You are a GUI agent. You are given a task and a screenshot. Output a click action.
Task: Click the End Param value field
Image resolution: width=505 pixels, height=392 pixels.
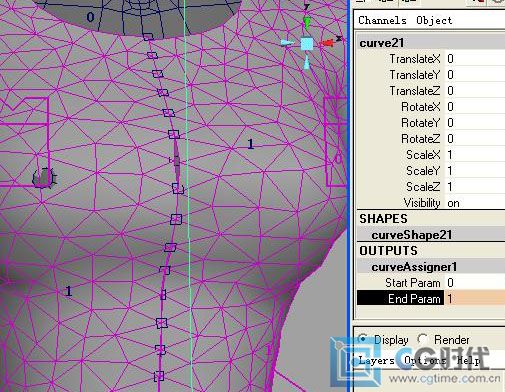pyautogui.click(x=475, y=299)
